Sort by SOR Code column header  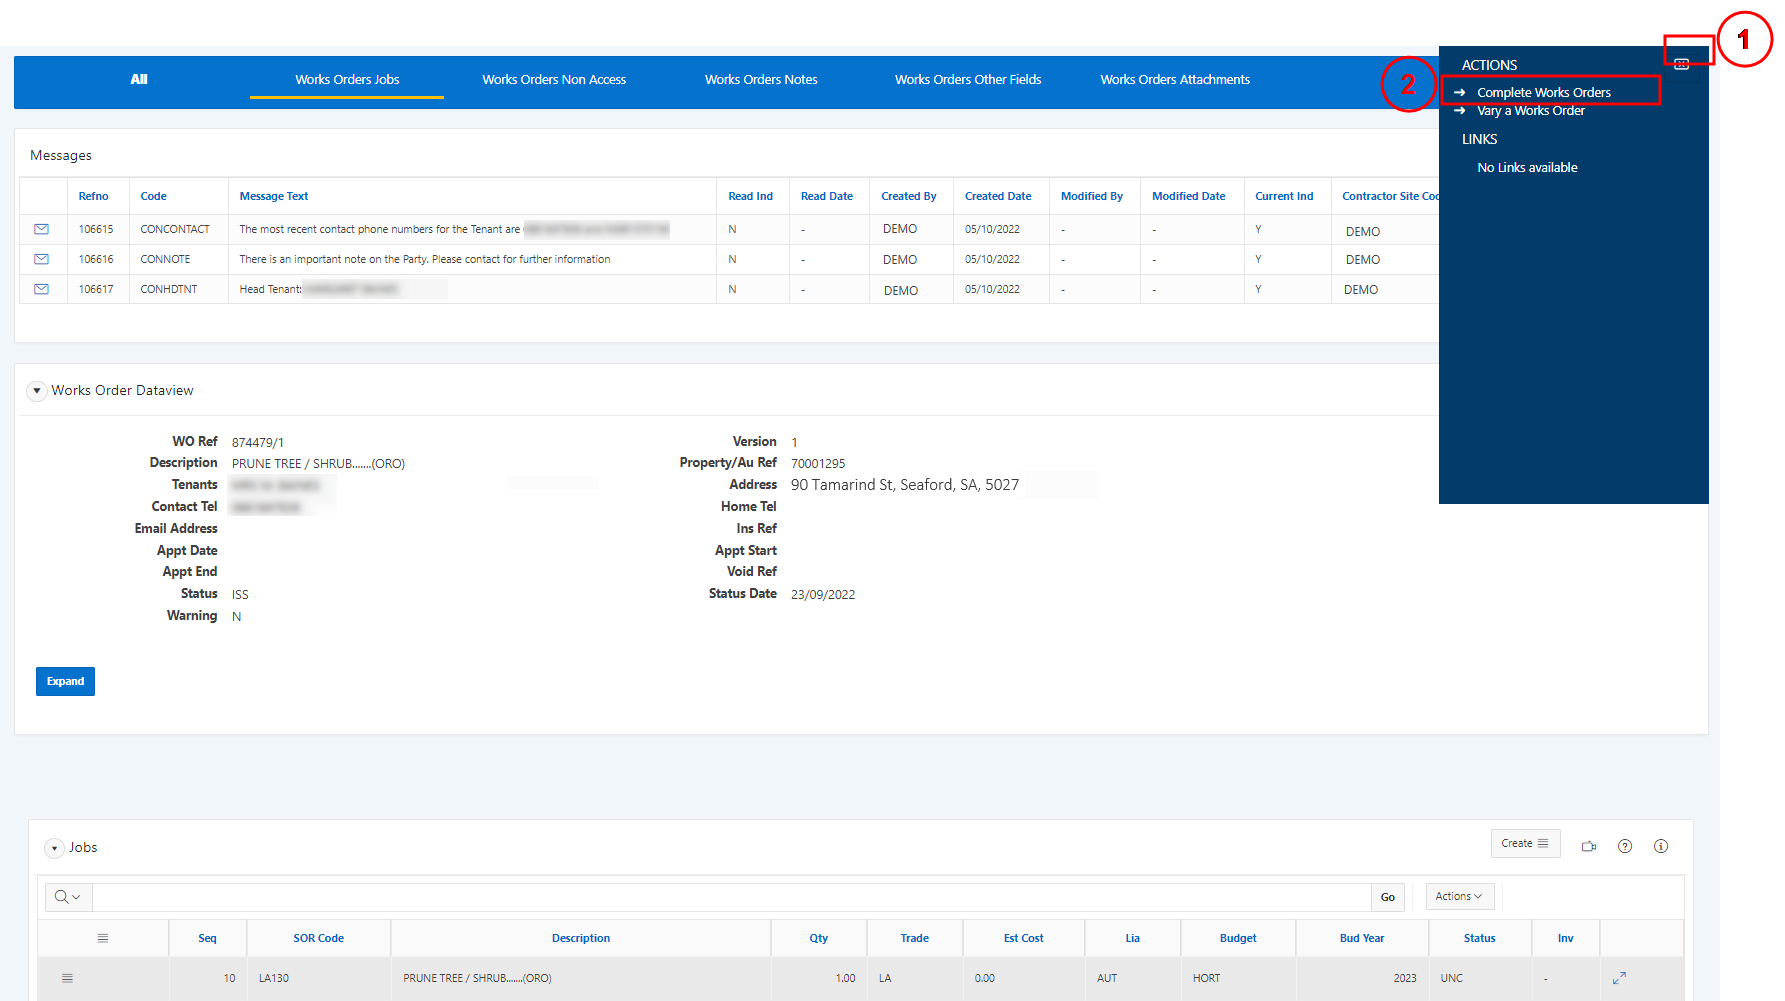318,938
